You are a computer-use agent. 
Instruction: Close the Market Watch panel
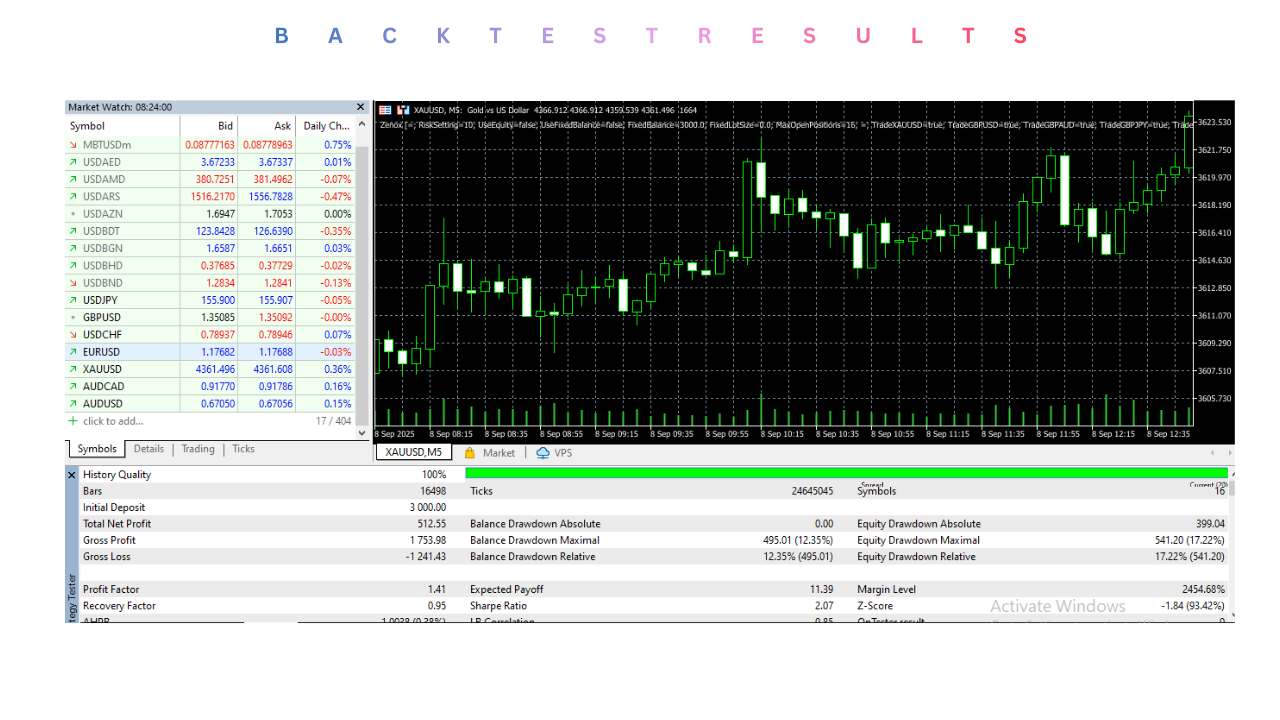point(361,107)
